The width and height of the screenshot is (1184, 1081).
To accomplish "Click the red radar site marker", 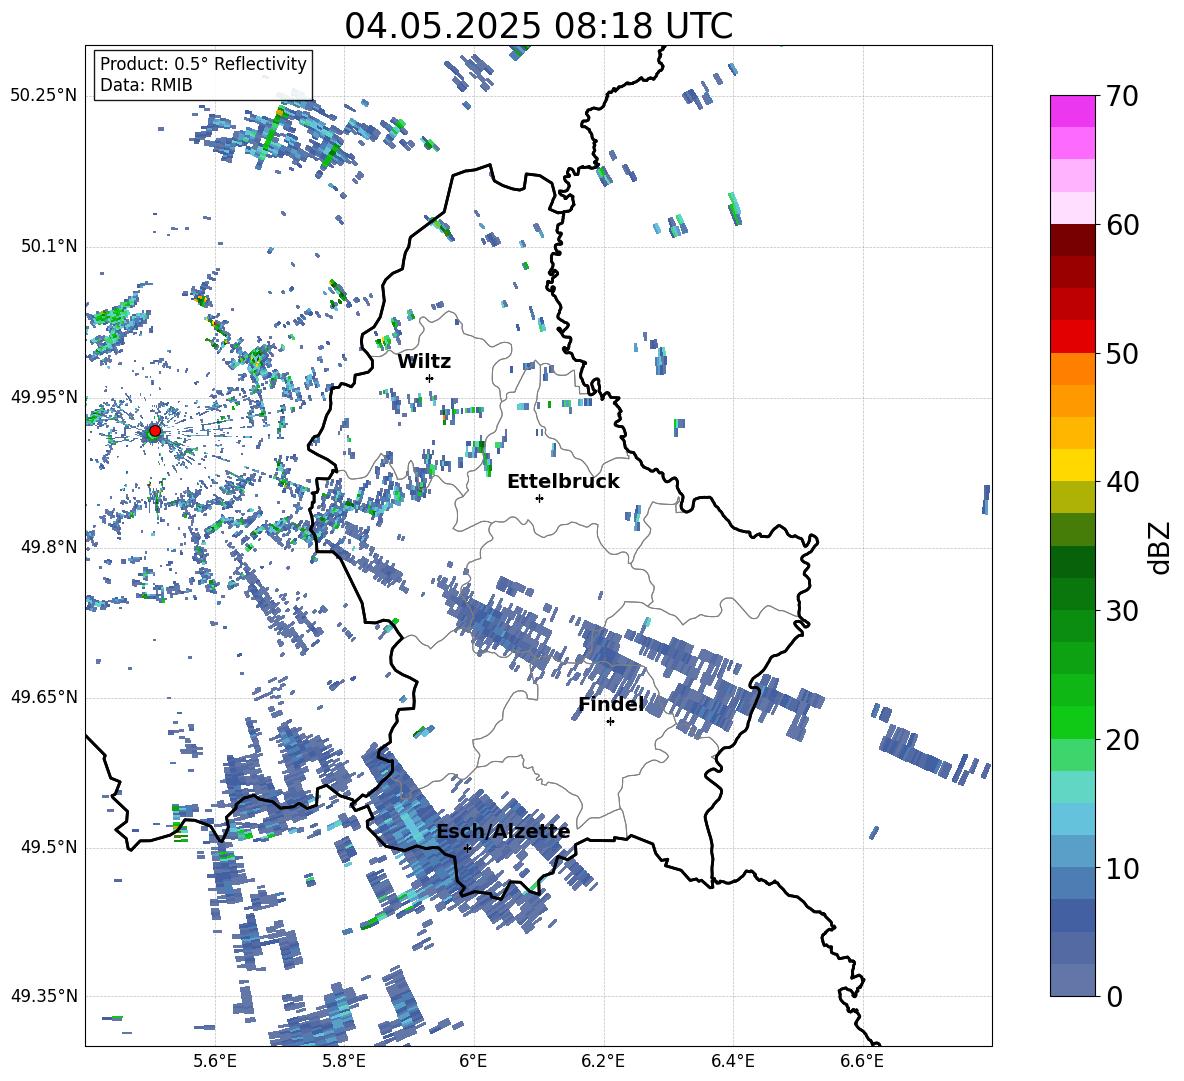I will [x=155, y=430].
